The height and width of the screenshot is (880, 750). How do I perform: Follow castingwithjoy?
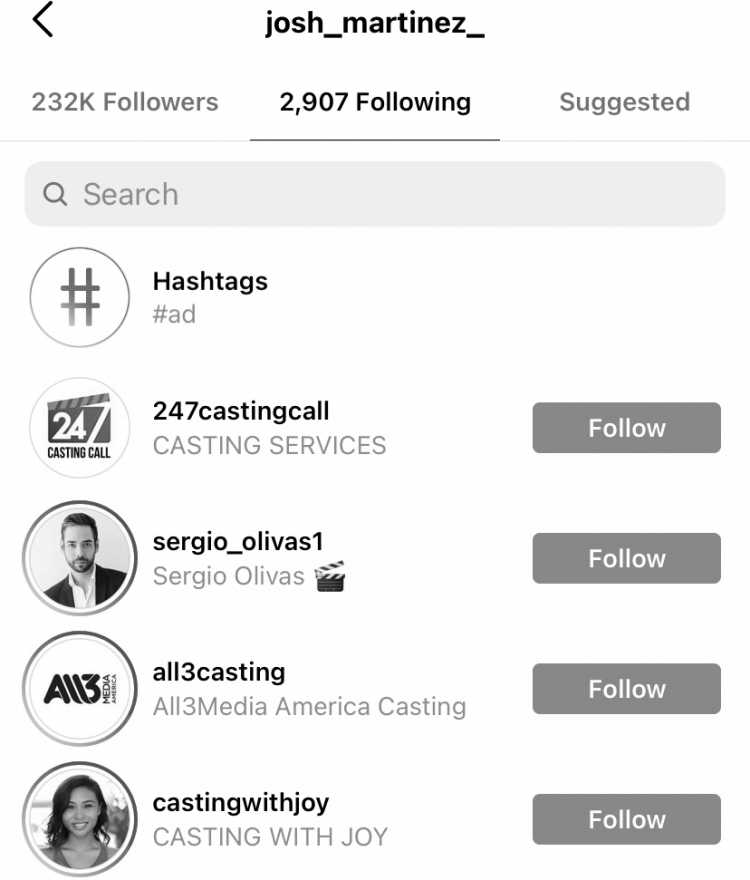[x=626, y=819]
